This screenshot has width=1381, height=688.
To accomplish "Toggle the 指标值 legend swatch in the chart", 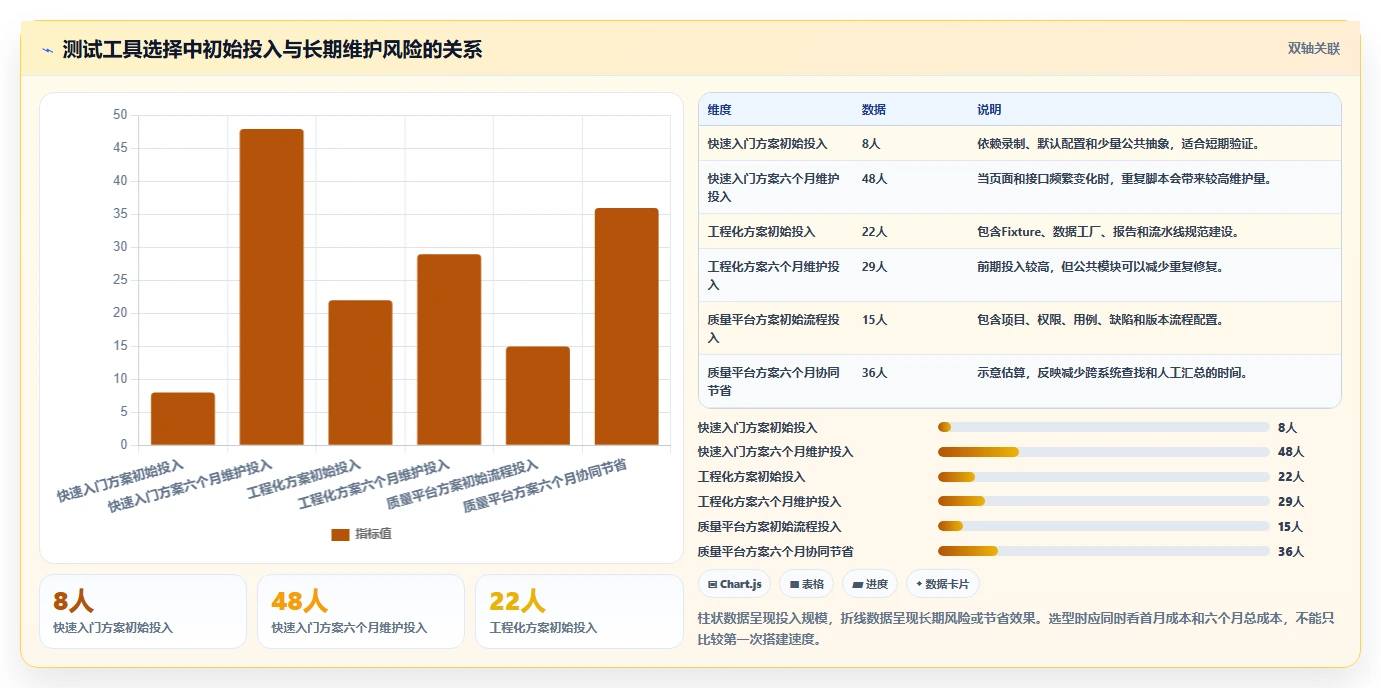I will 340,534.
